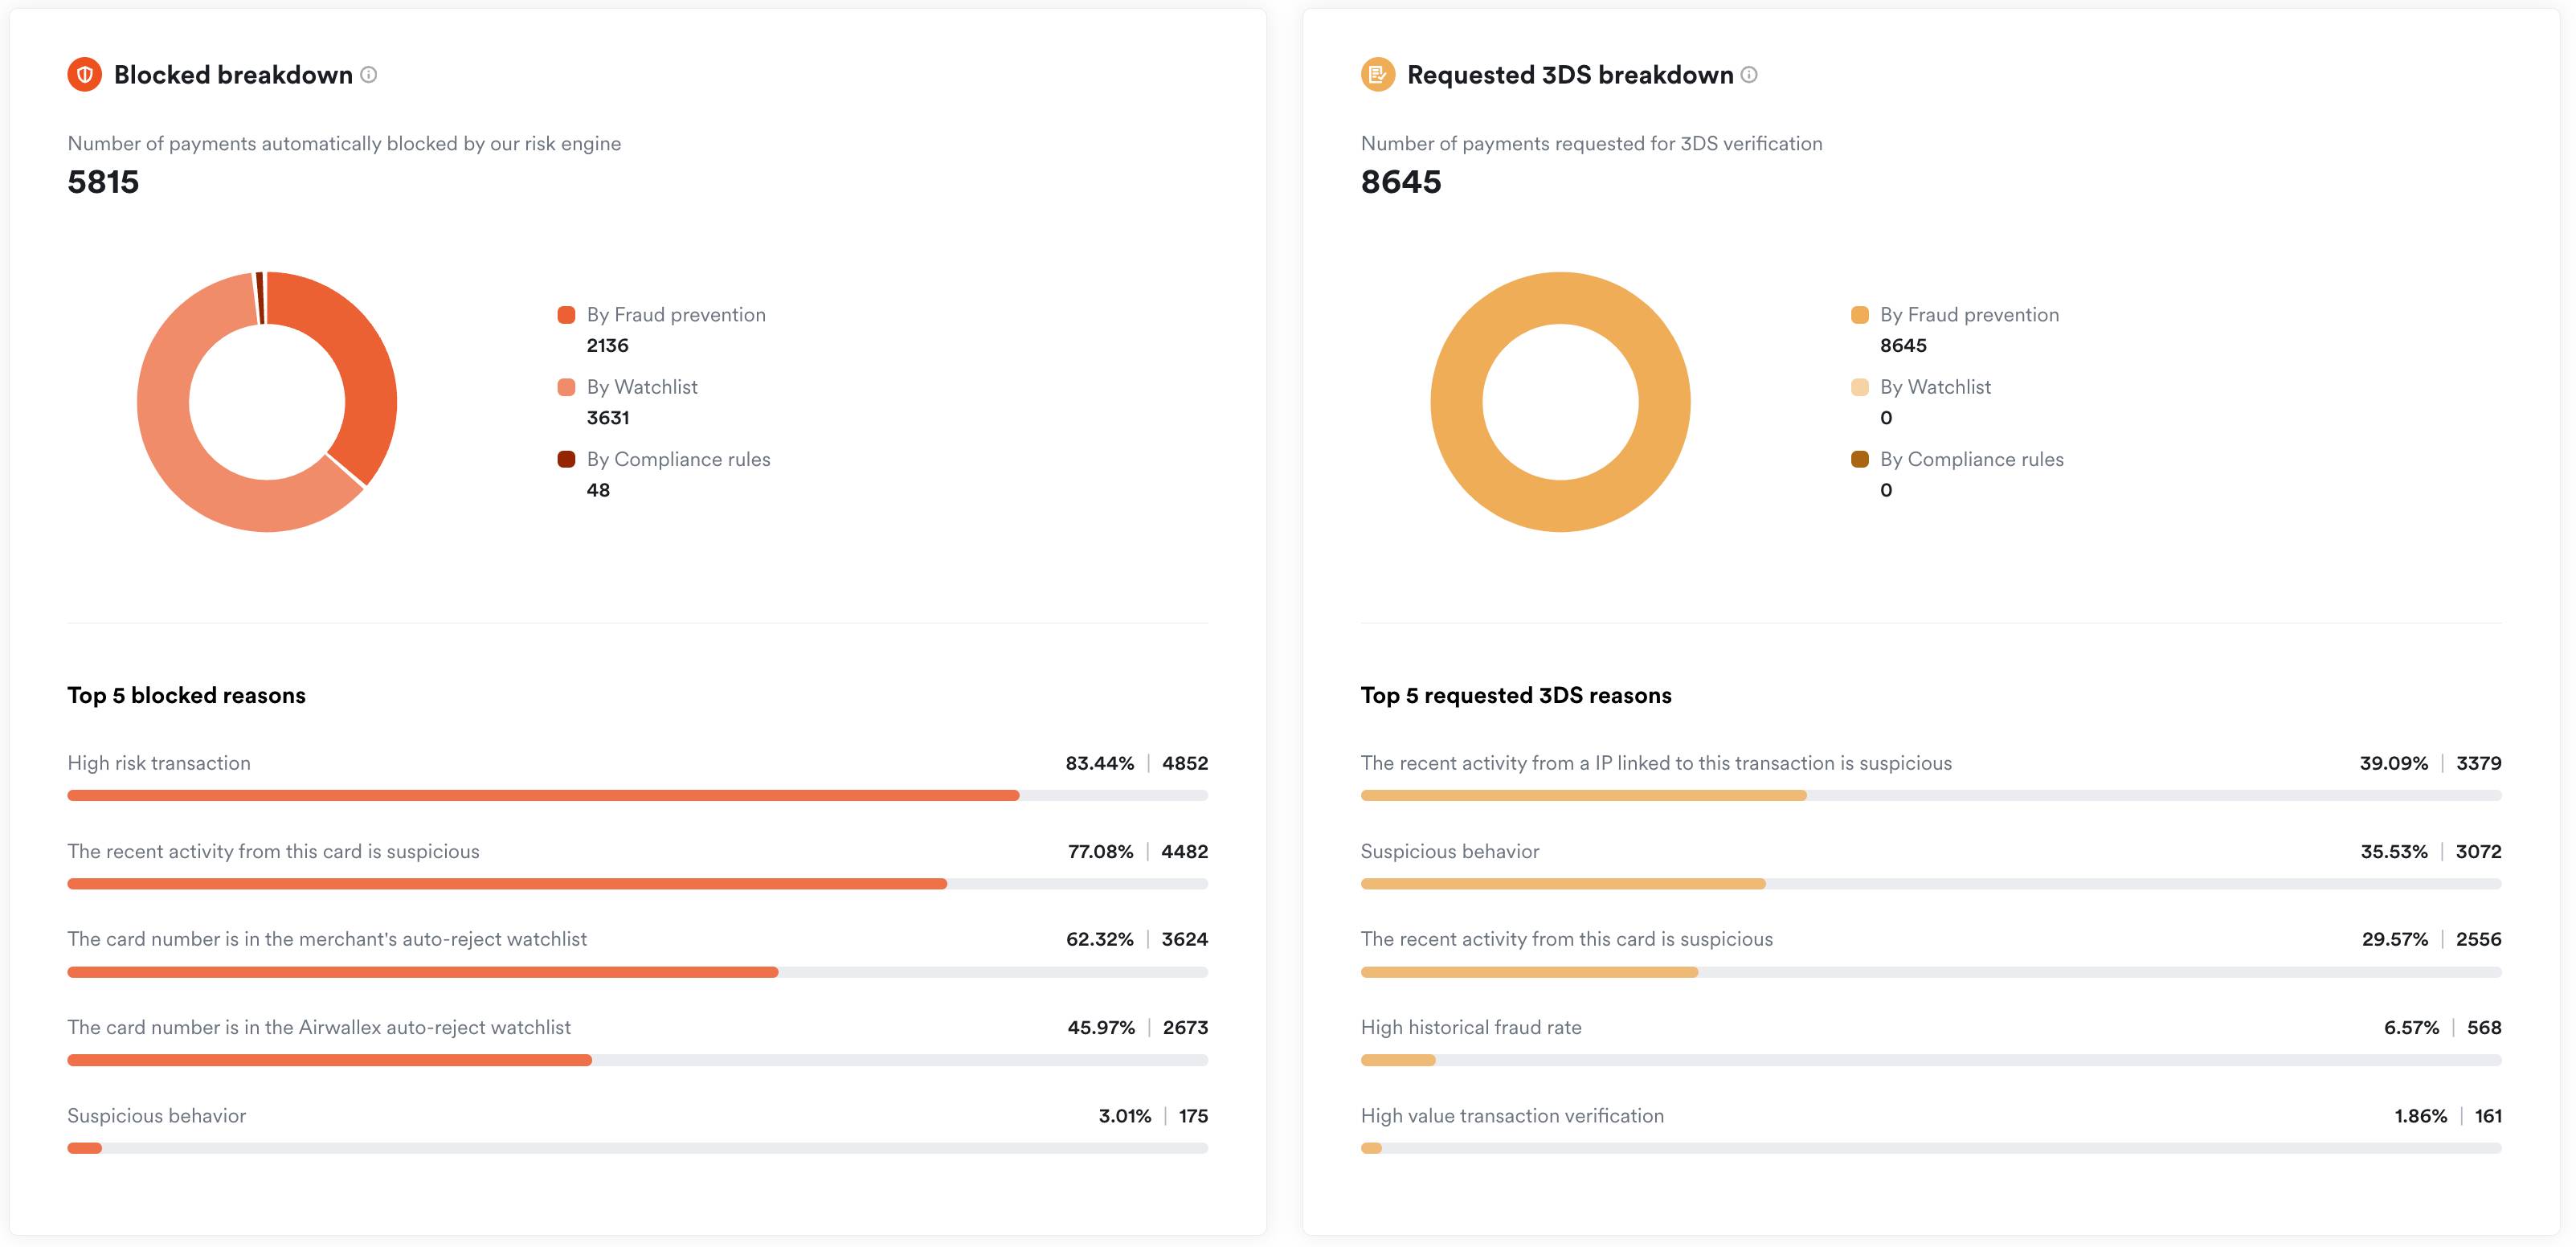Click the yellow 3DS donut chart ring
Image resolution: width=2576 pixels, height=1247 pixels.
click(x=1457, y=400)
